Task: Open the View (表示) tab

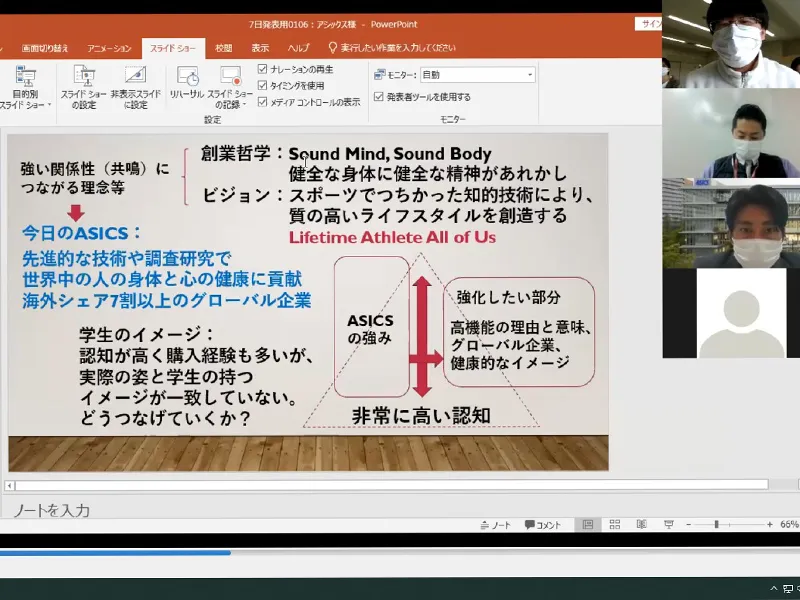Action: 260,48
